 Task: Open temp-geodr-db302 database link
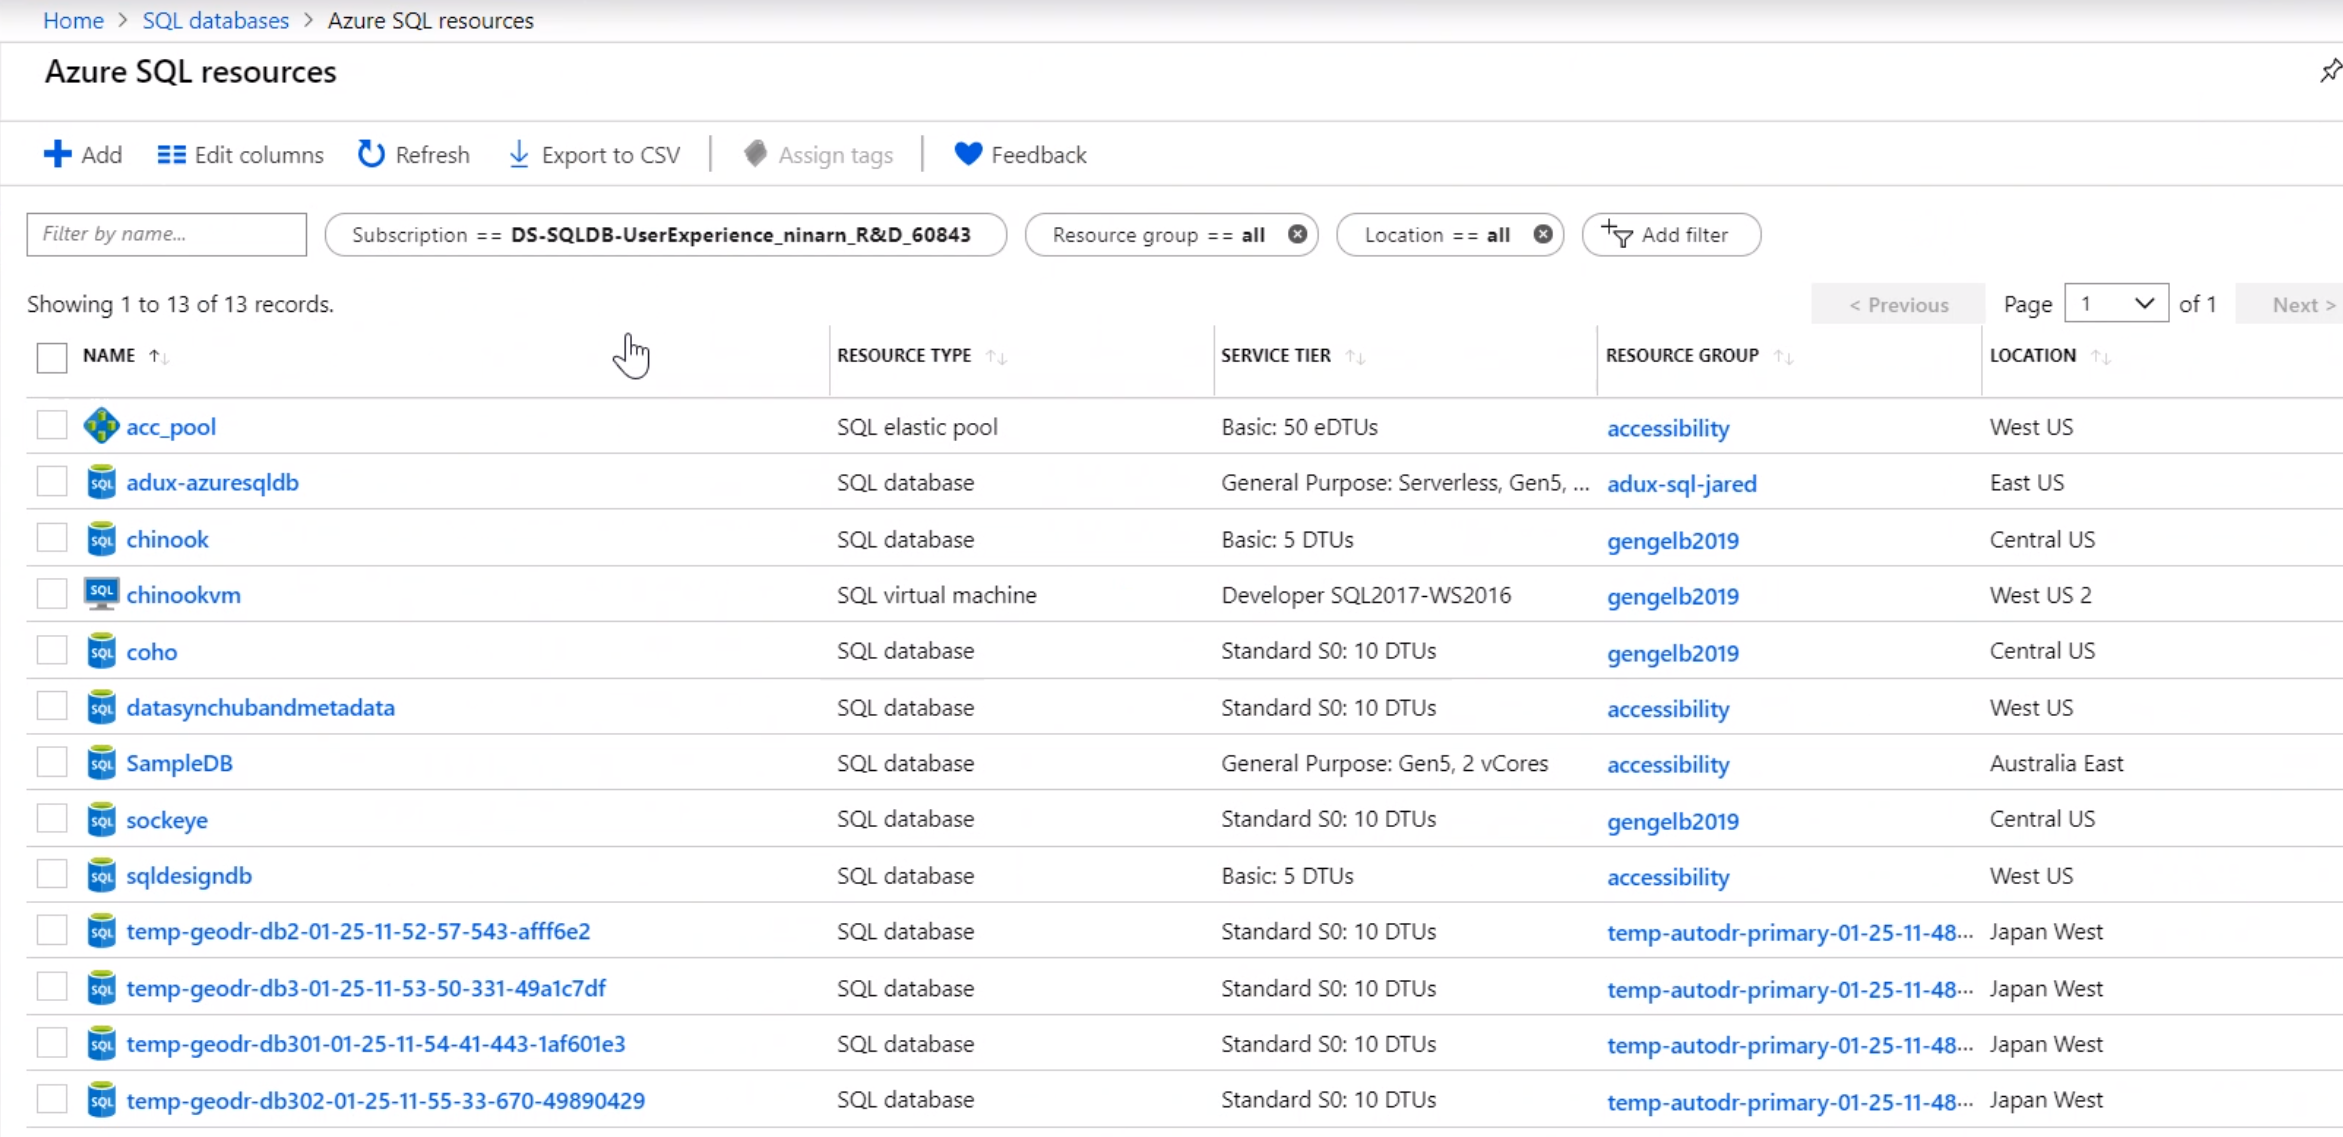point(385,1100)
